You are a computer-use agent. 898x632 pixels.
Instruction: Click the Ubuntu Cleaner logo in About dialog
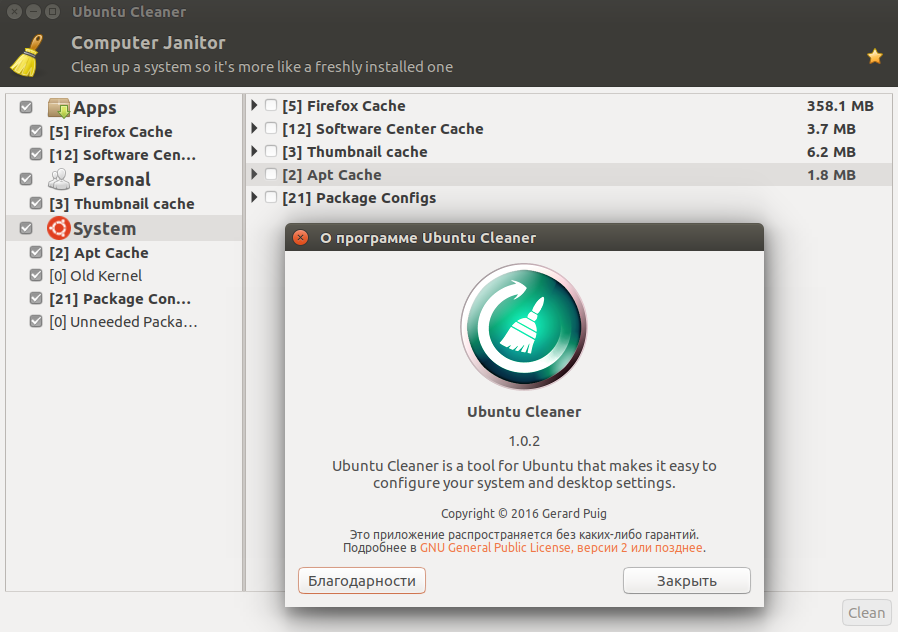523,326
